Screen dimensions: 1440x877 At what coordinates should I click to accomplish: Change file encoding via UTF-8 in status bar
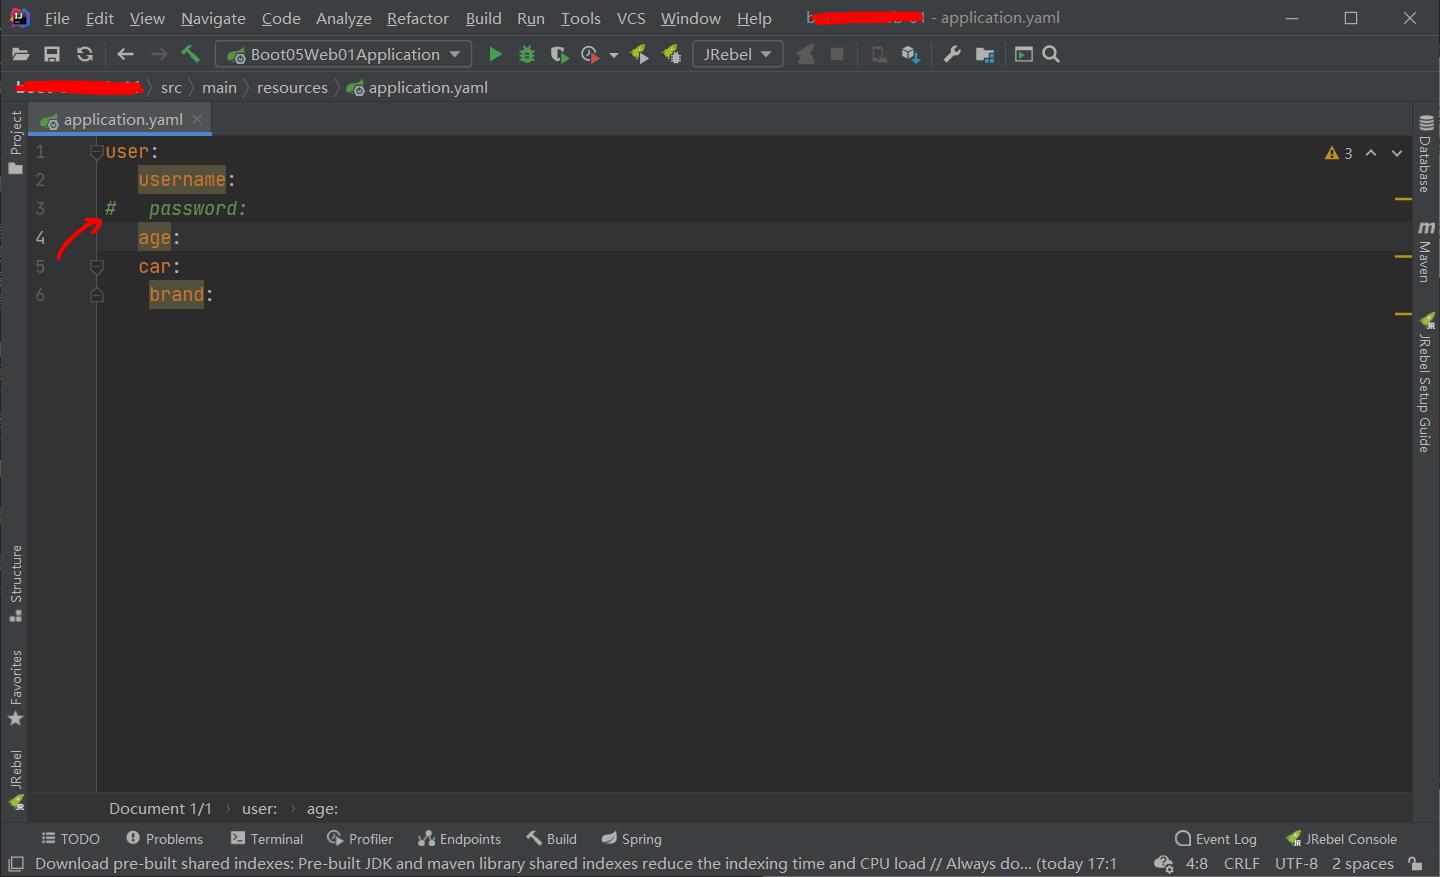click(1296, 864)
